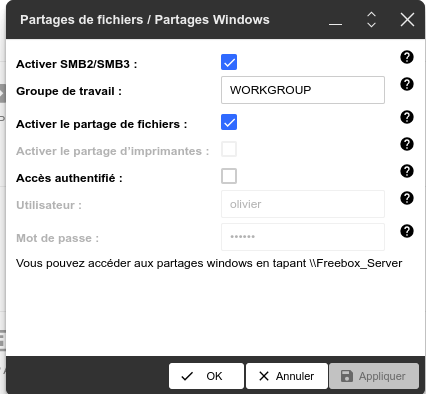Show help icon next to Utilisateur field
426x394 pixels.
point(407,198)
